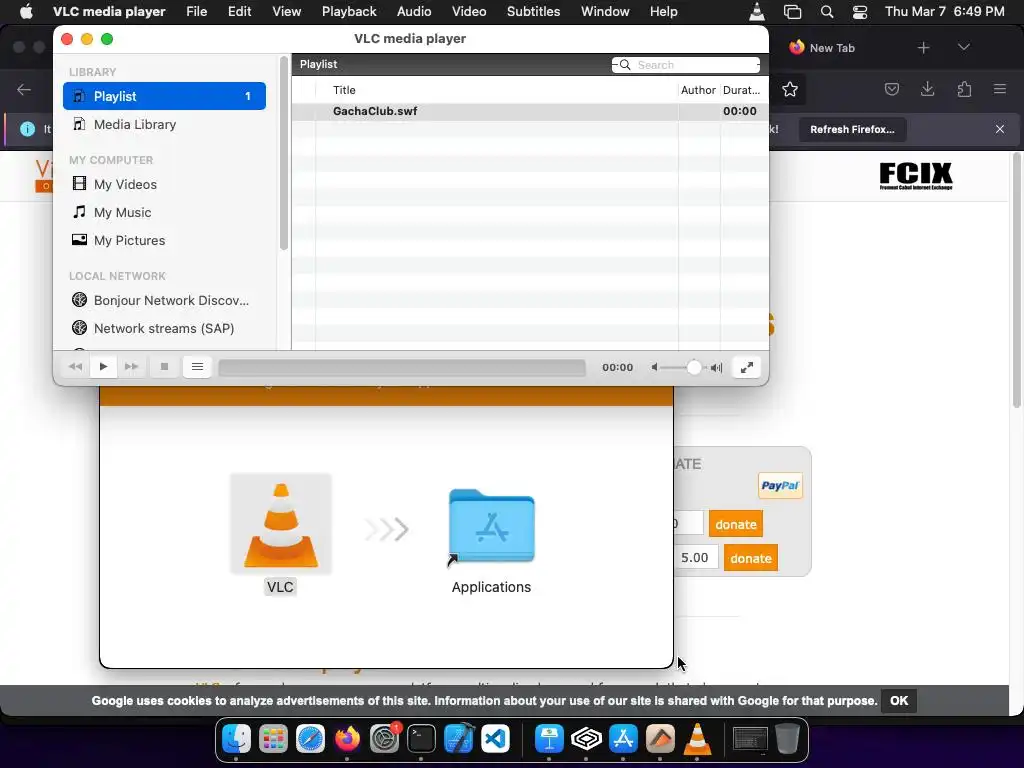Accept cookies with the OK button
The width and height of the screenshot is (1024, 768).
coord(899,701)
